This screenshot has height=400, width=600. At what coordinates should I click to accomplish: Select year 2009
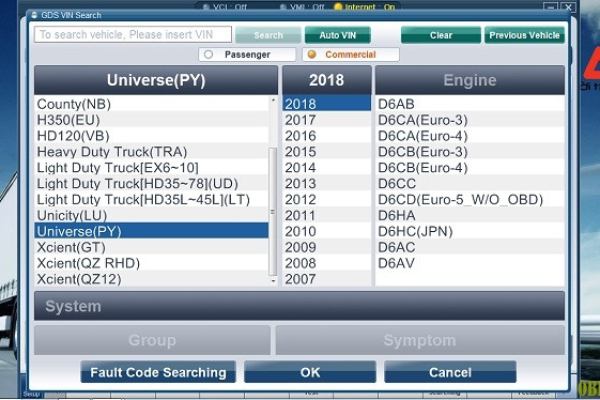(327, 247)
